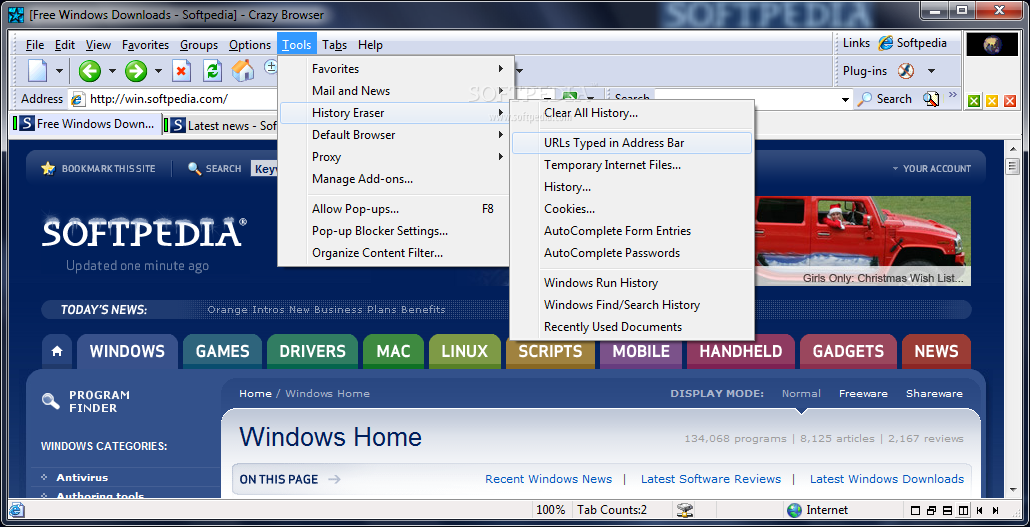Image resolution: width=1030 pixels, height=527 pixels.
Task: Go to the home page via house icon
Action: click(x=242, y=70)
